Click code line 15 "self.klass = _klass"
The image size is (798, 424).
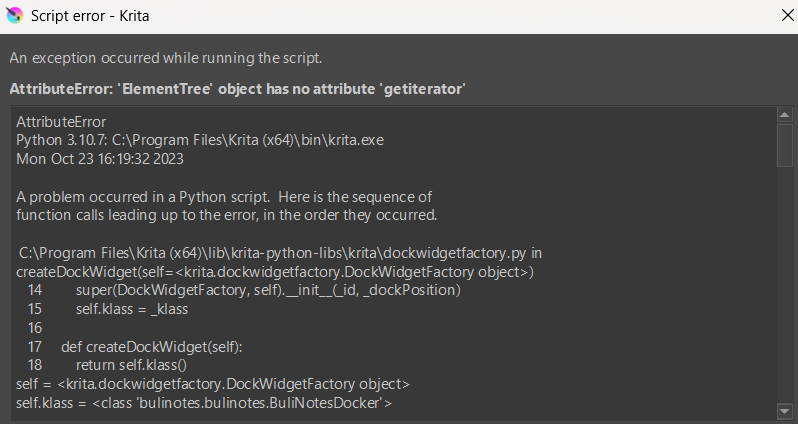coord(132,309)
